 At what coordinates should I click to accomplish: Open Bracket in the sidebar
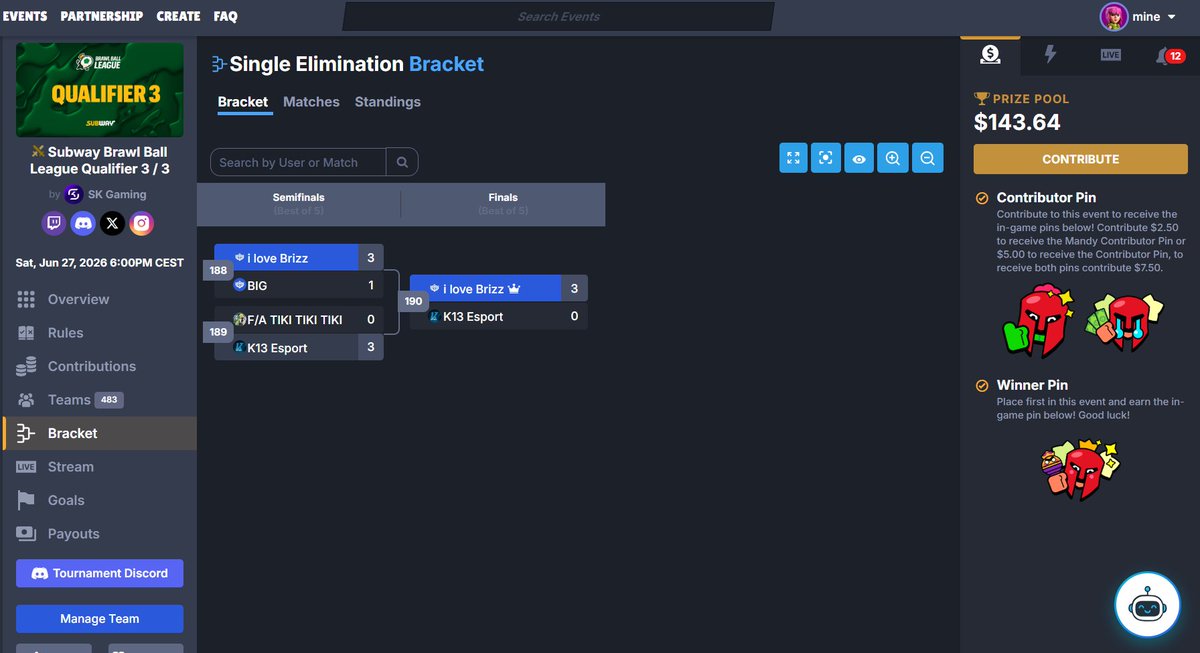point(100,433)
